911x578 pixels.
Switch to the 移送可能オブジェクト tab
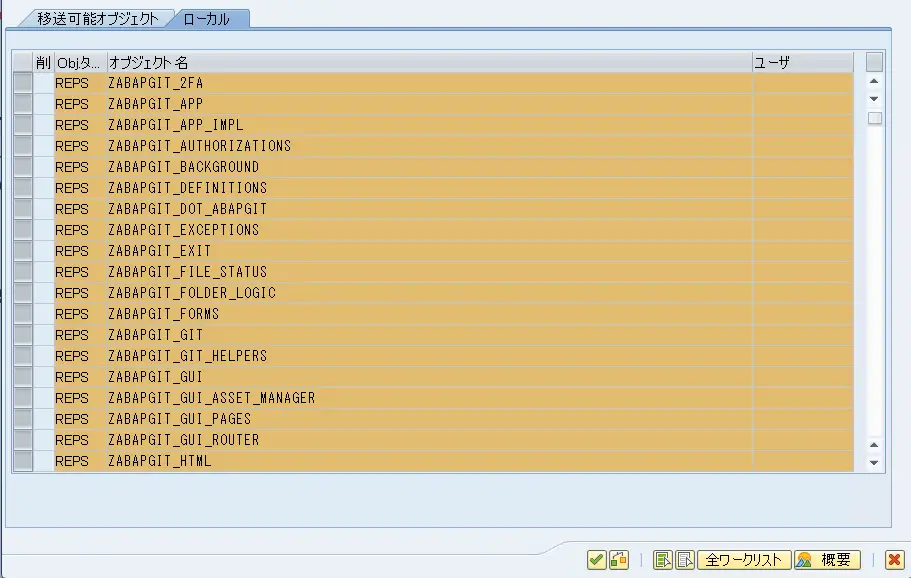98,19
